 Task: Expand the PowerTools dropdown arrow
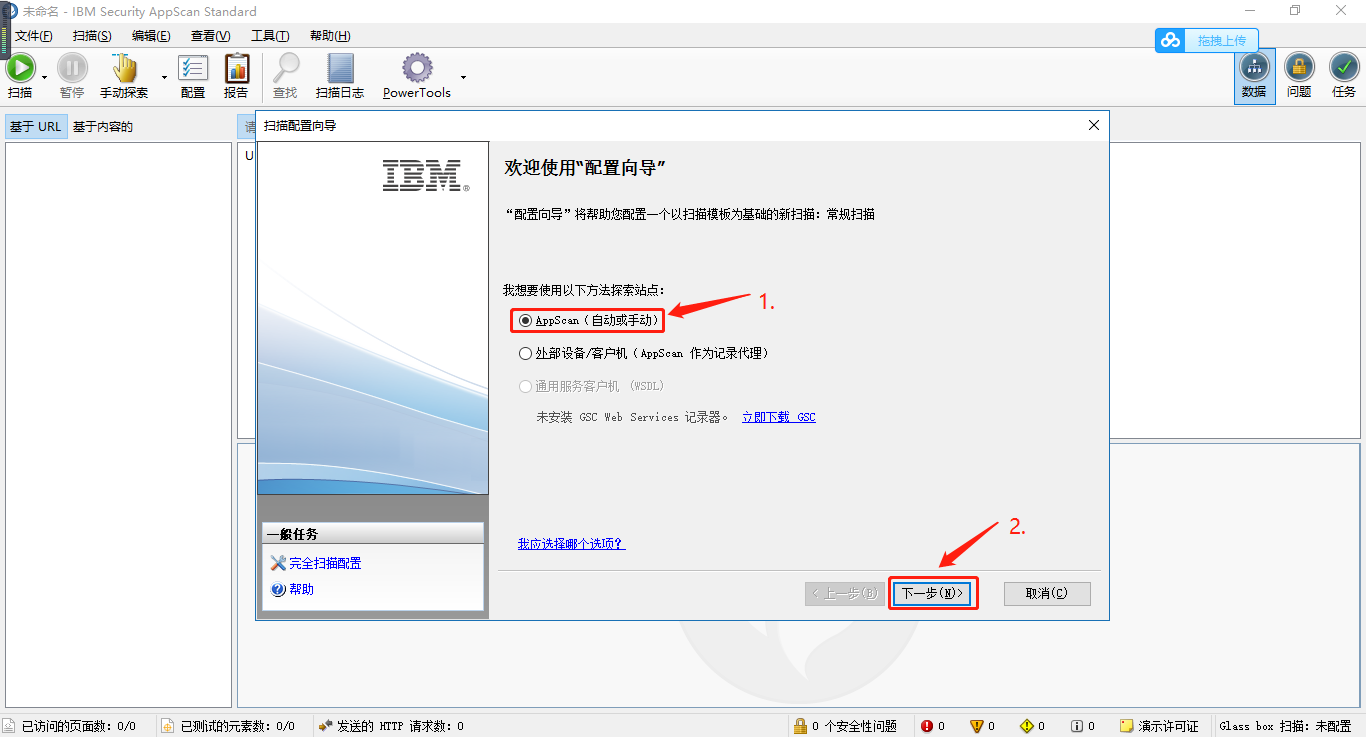pos(463,77)
